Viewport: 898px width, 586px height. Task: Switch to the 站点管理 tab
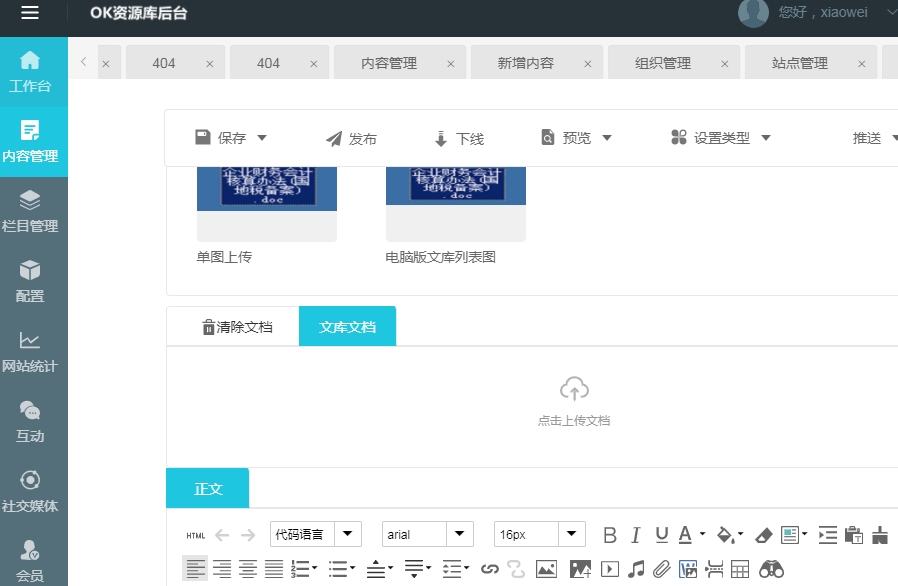tap(800, 63)
